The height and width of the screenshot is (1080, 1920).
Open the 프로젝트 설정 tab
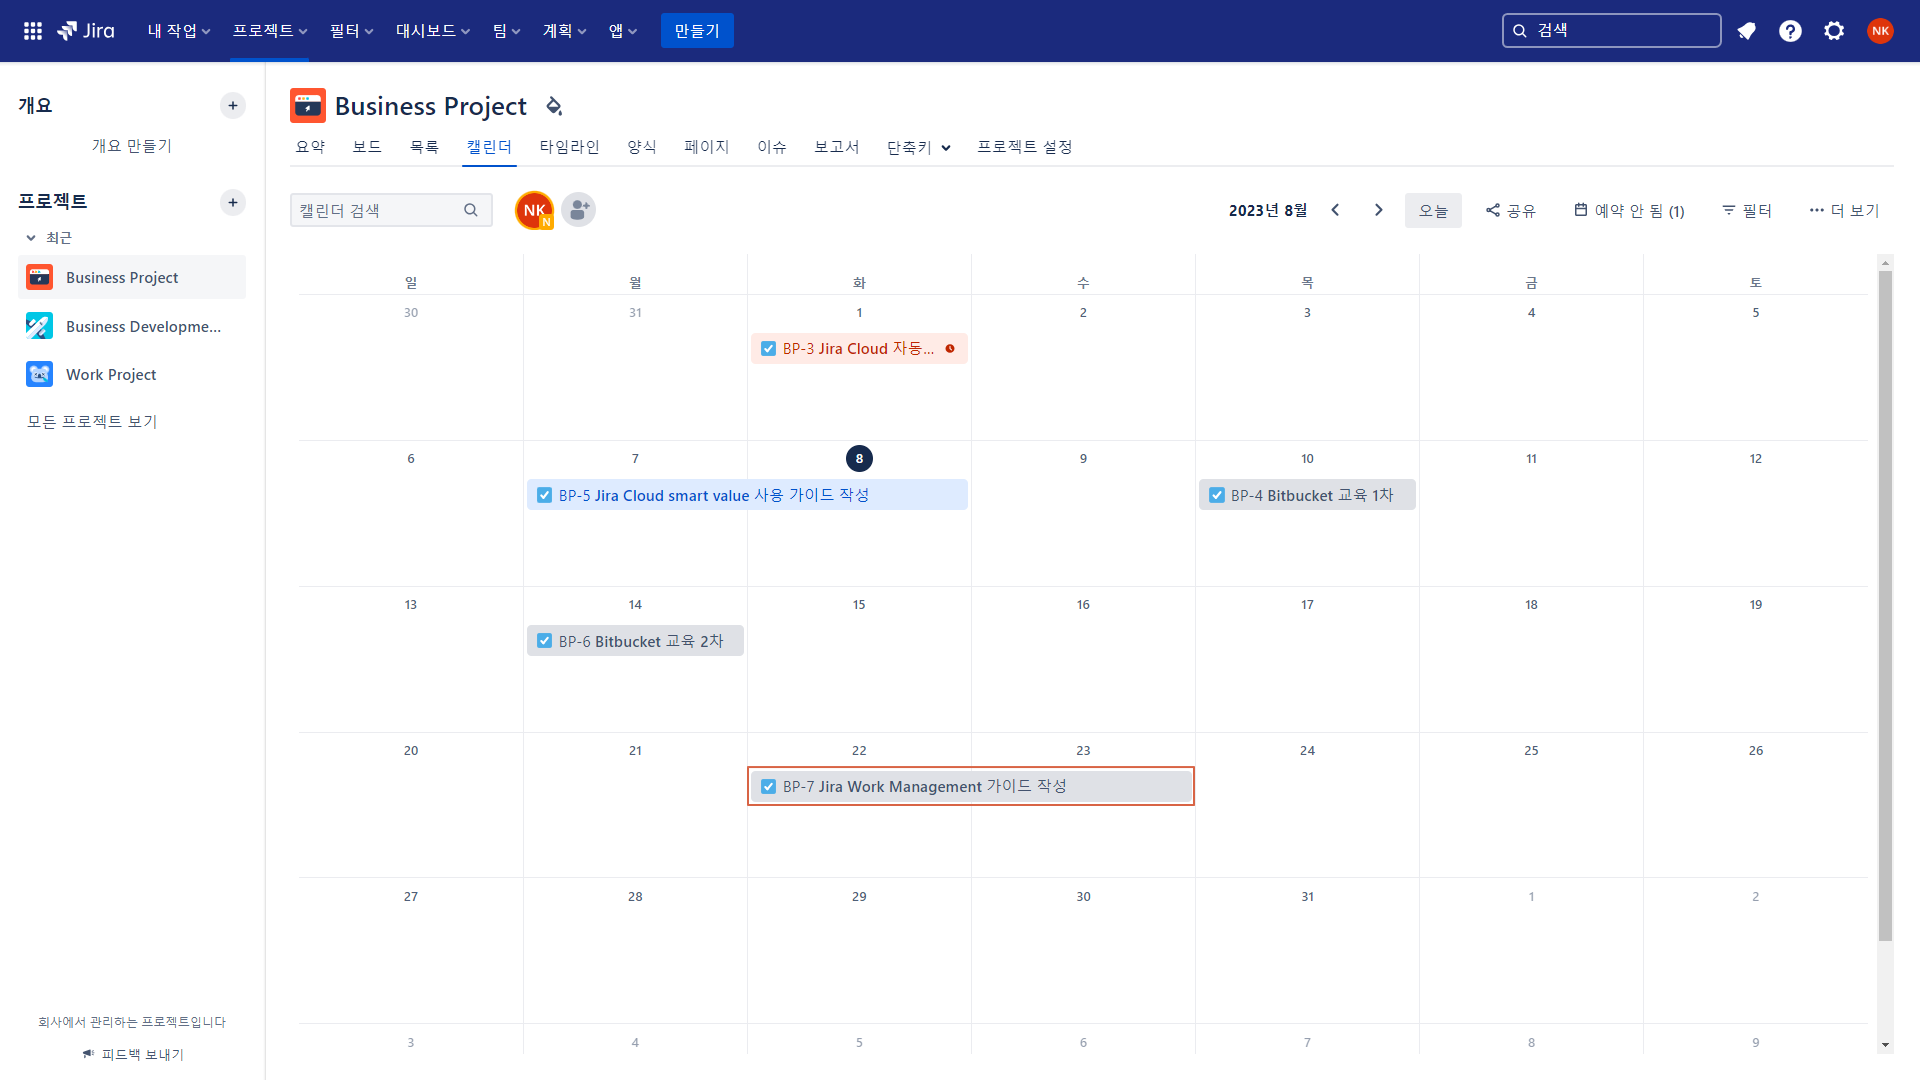(1024, 147)
